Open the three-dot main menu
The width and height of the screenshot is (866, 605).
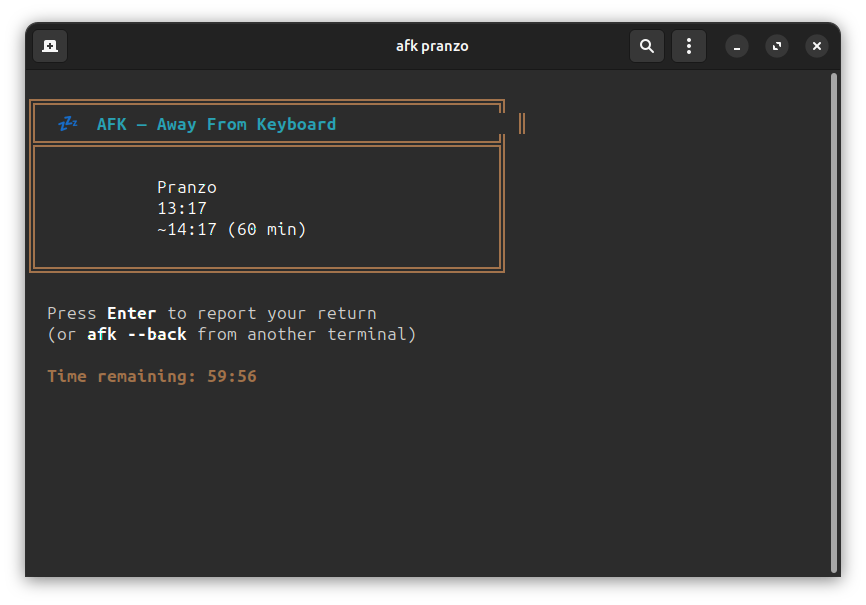(x=689, y=46)
